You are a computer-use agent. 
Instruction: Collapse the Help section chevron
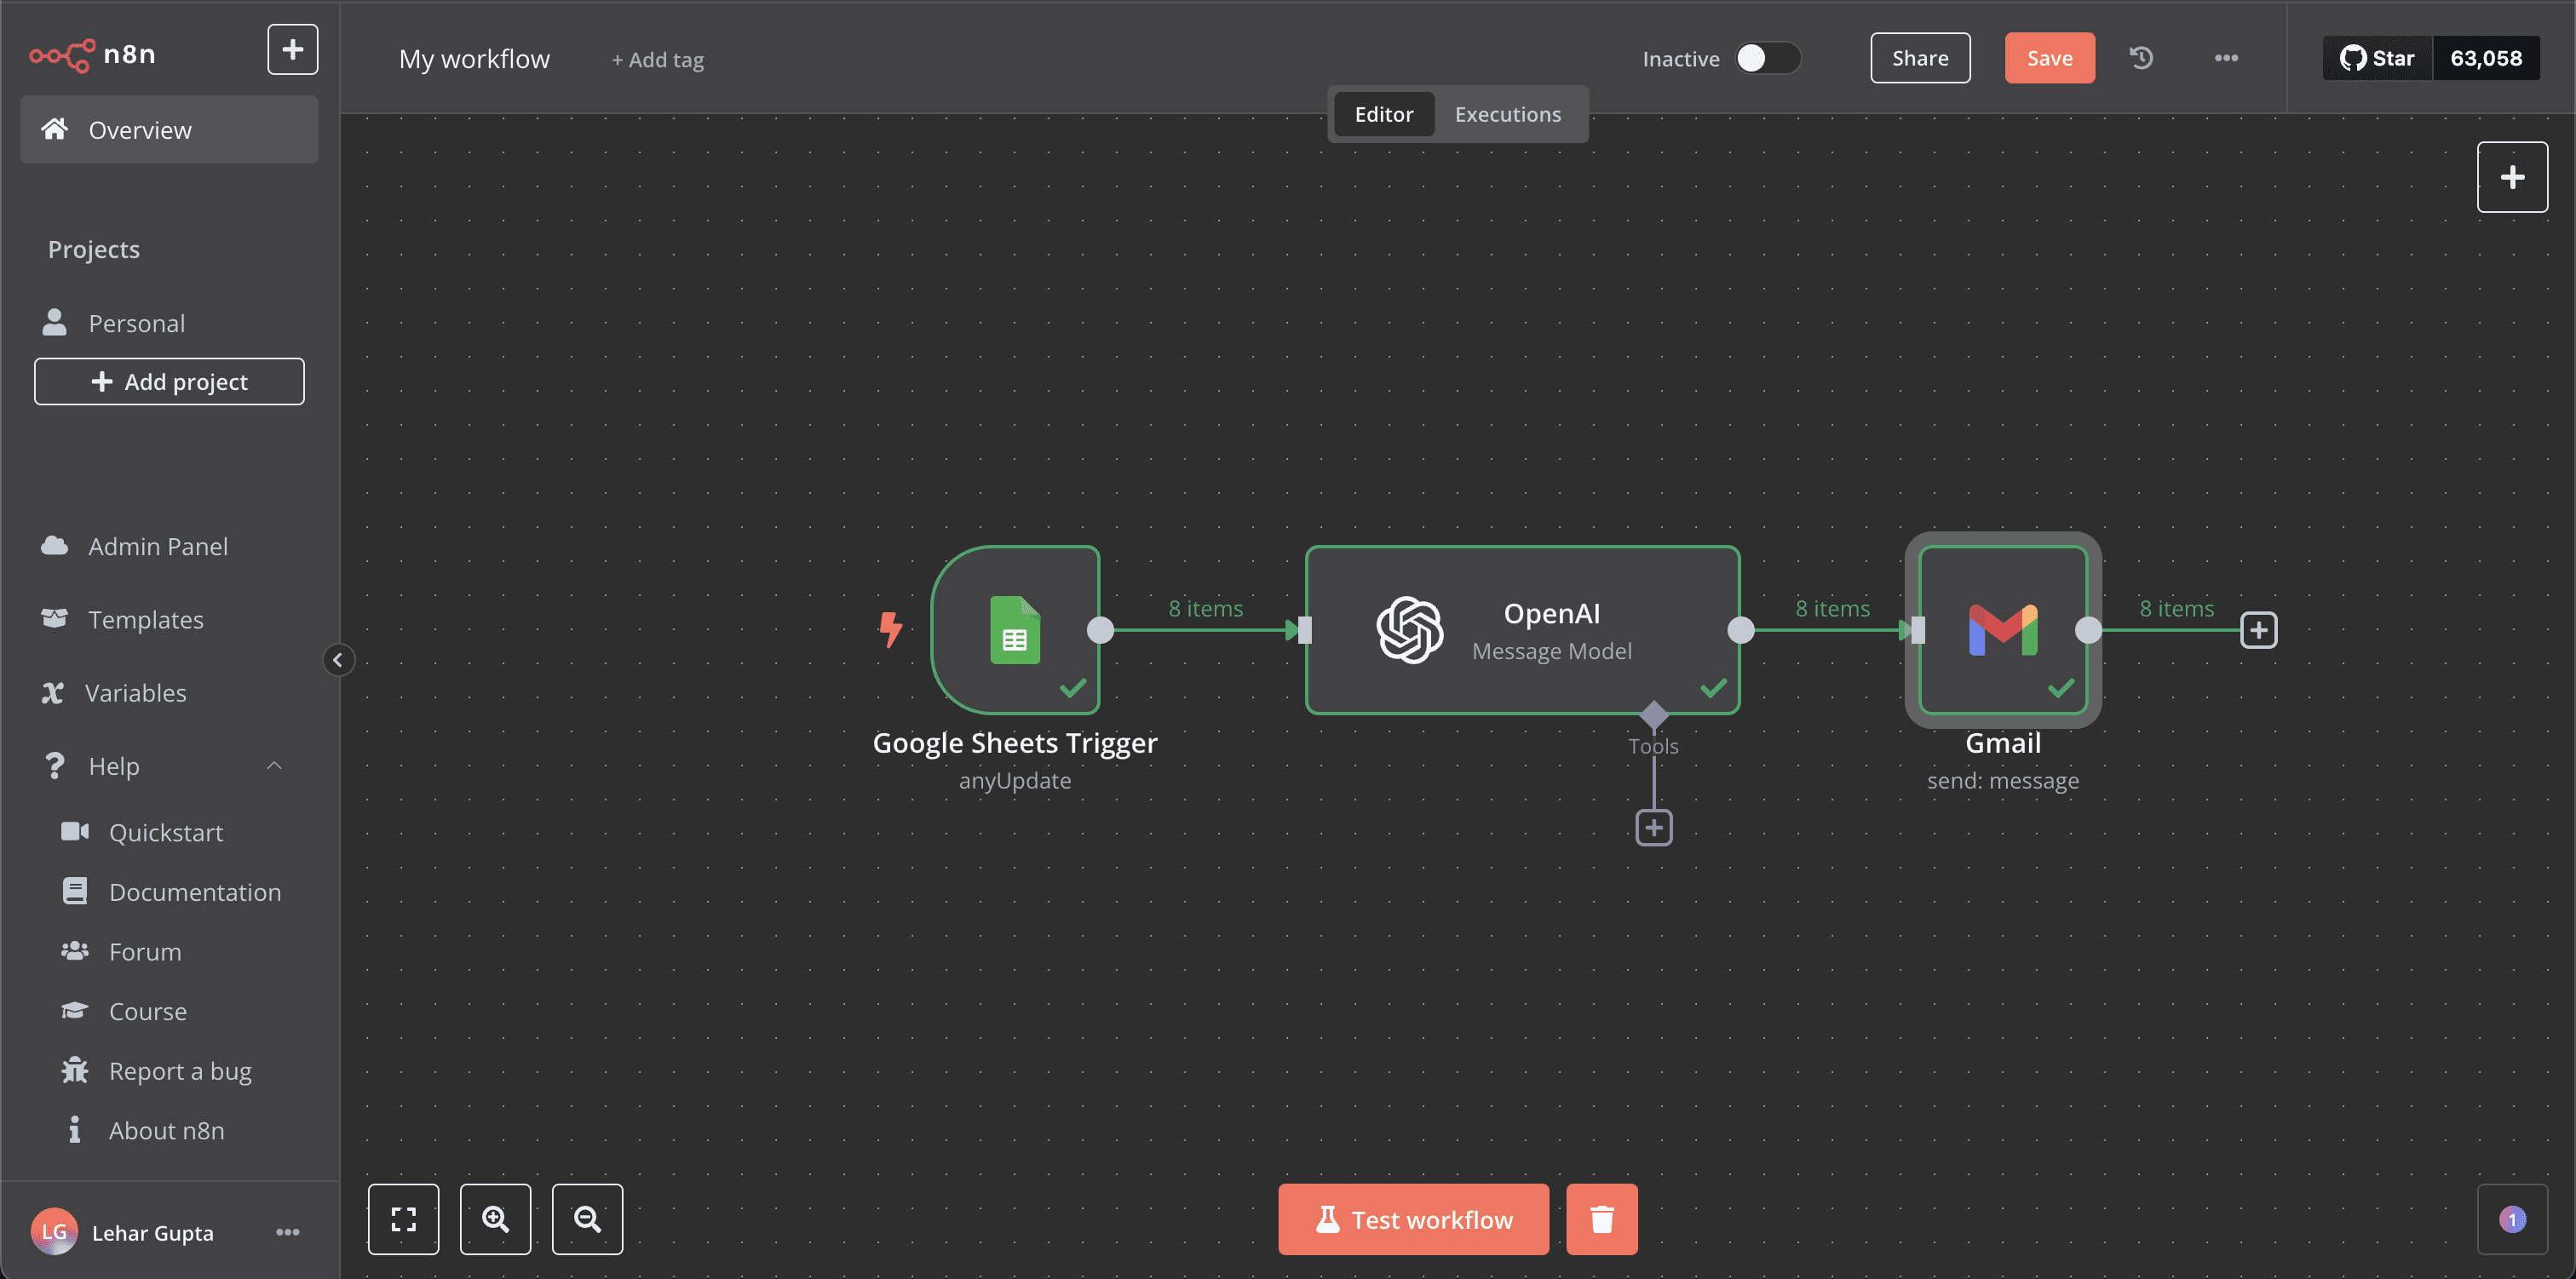click(274, 766)
